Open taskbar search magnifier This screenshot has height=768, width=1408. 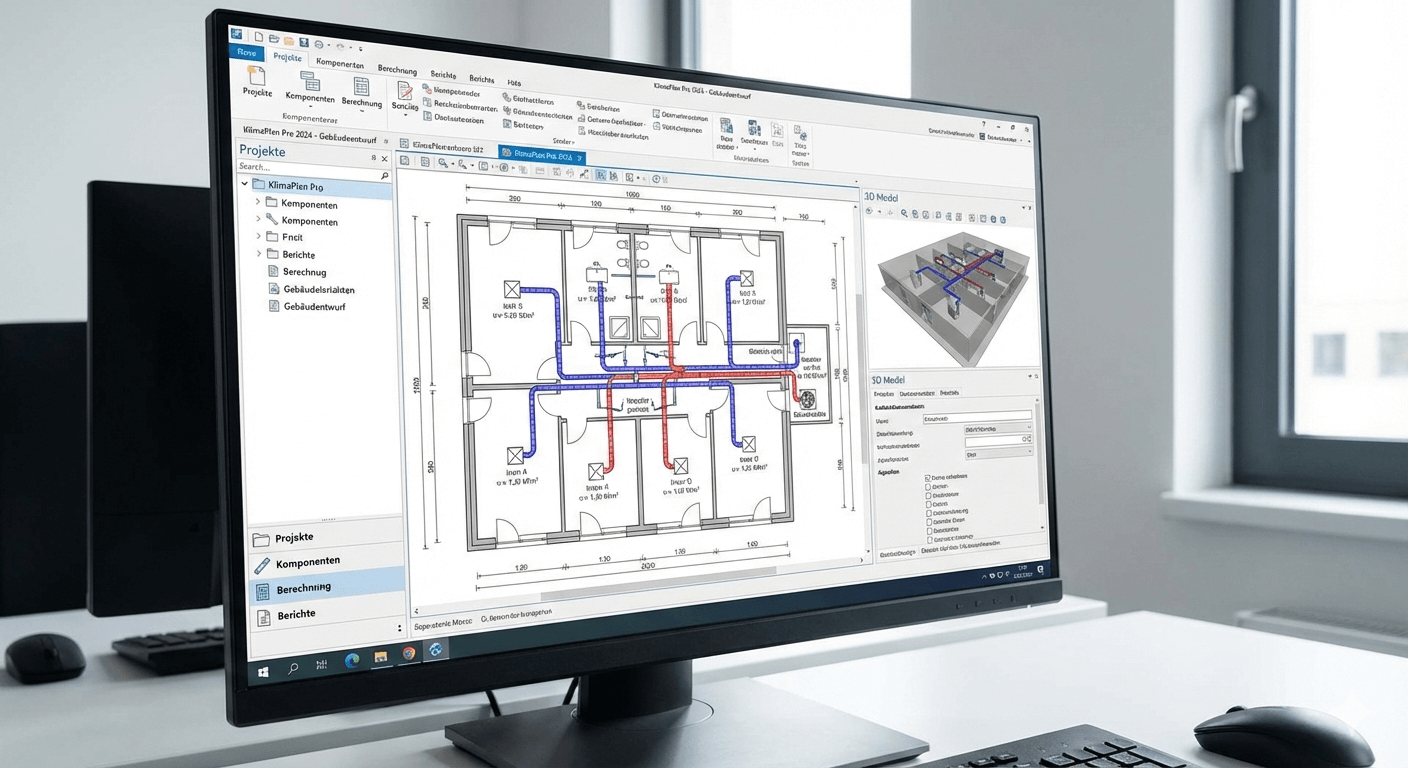(x=293, y=669)
